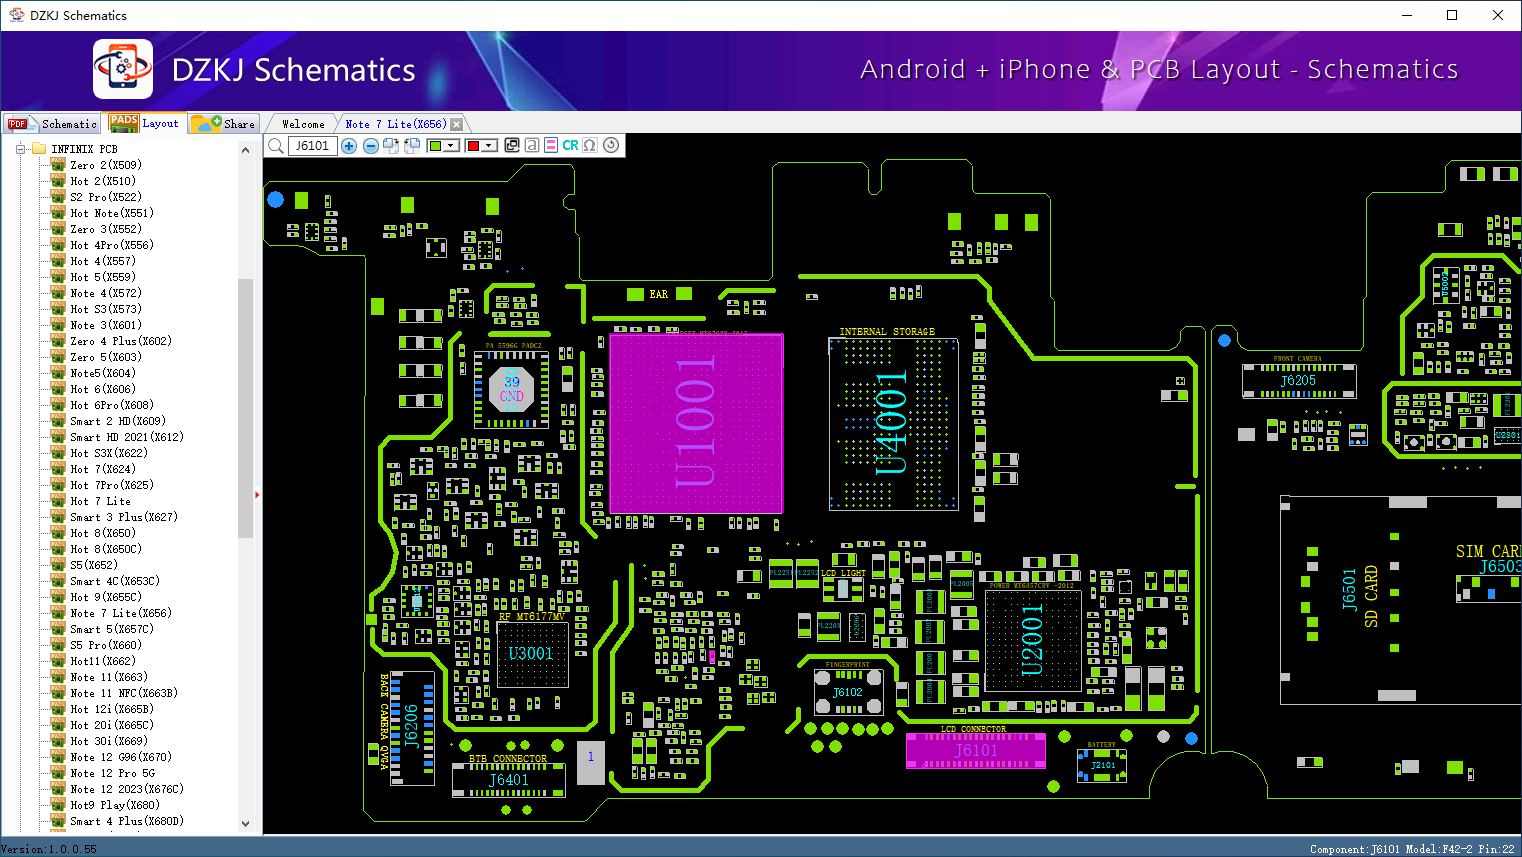
Task: Toggle the cyan CR icon
Action: 570,146
